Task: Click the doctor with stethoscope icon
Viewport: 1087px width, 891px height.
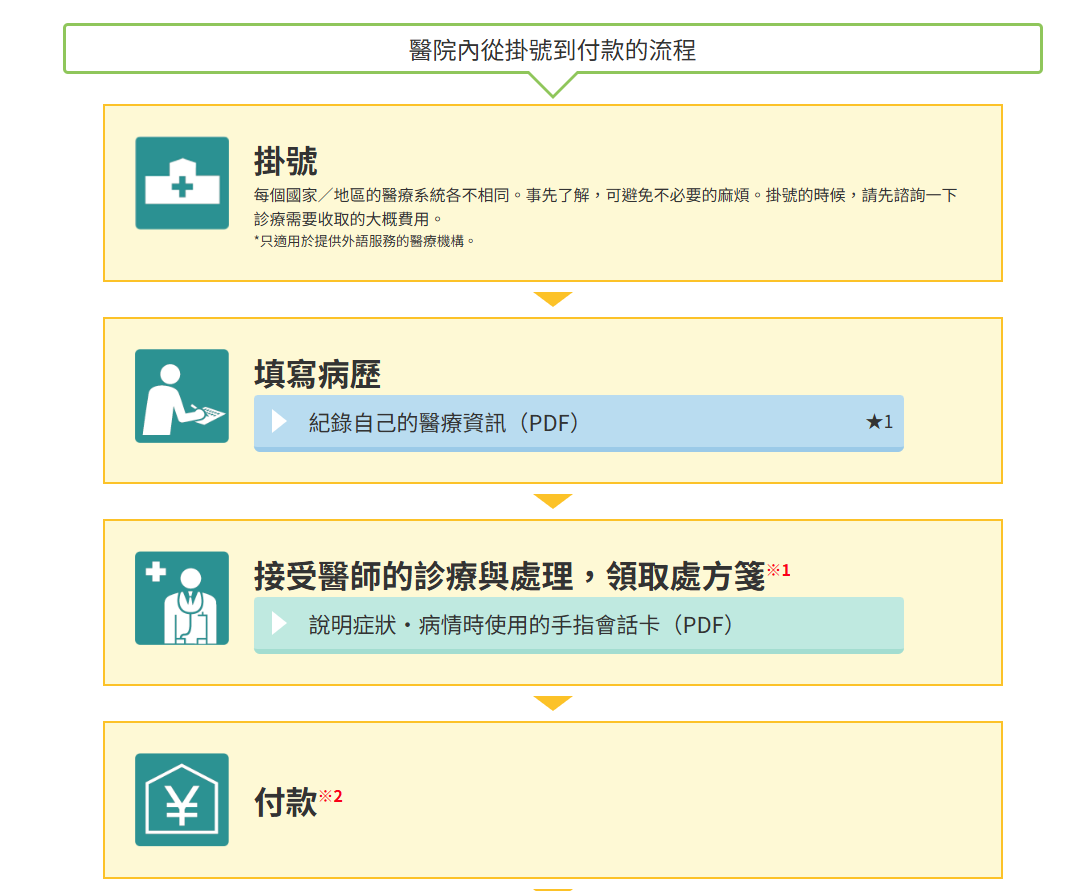Action: pyautogui.click(x=182, y=598)
